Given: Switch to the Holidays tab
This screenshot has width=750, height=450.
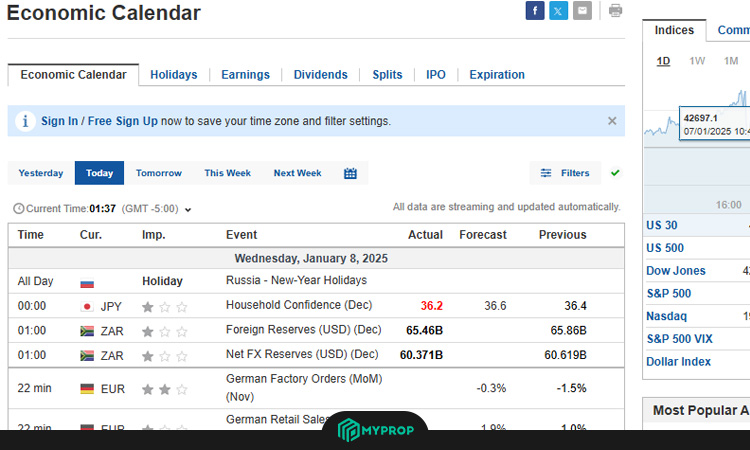Looking at the screenshot, I should pyautogui.click(x=174, y=75).
